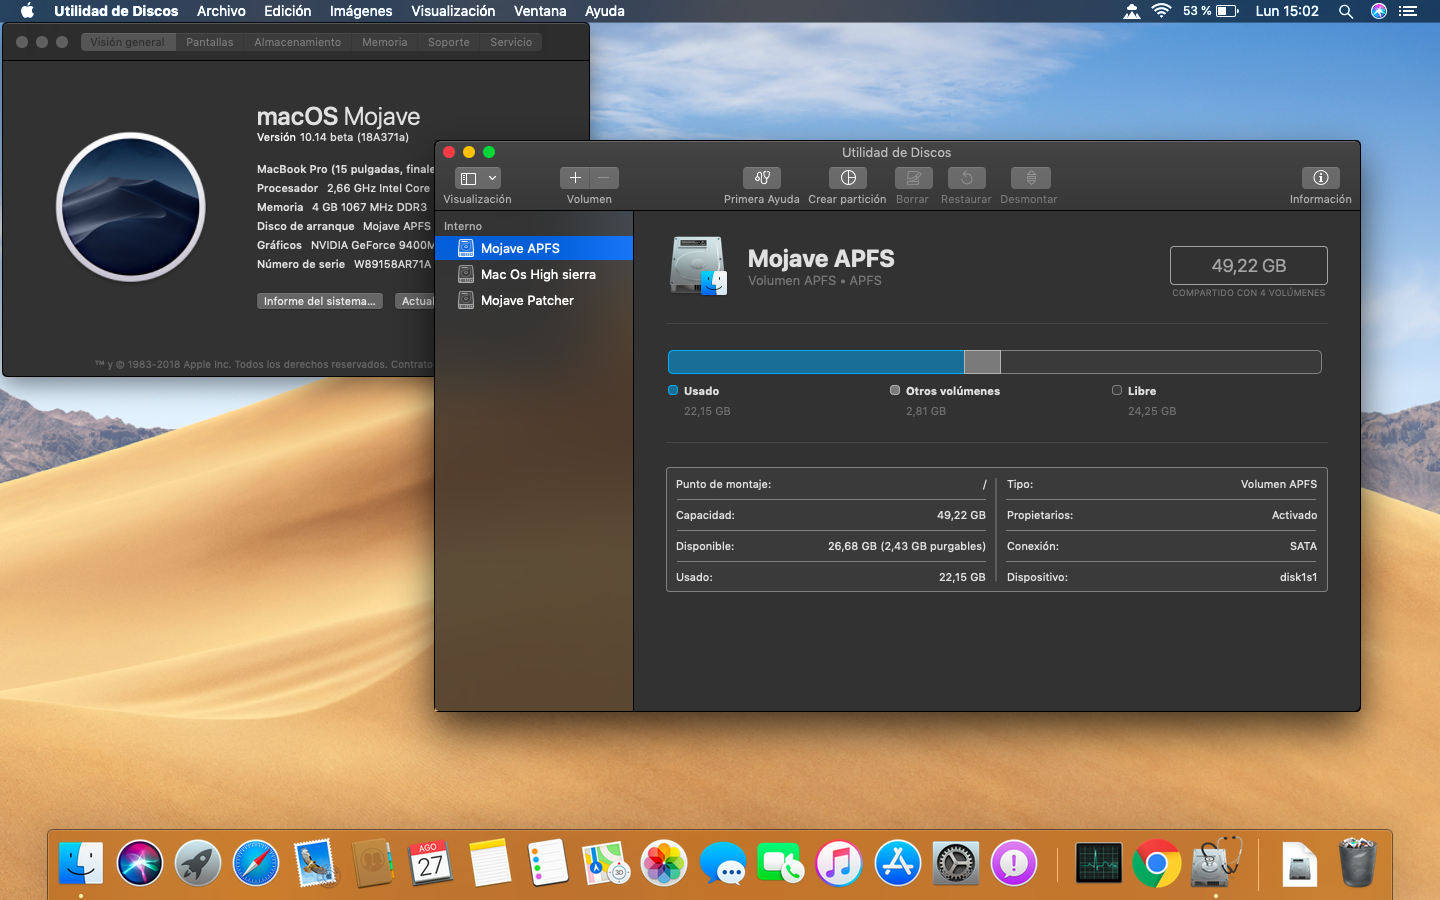Click the gray Otros volúmenes bar segment
The height and width of the screenshot is (900, 1440).
click(x=982, y=362)
